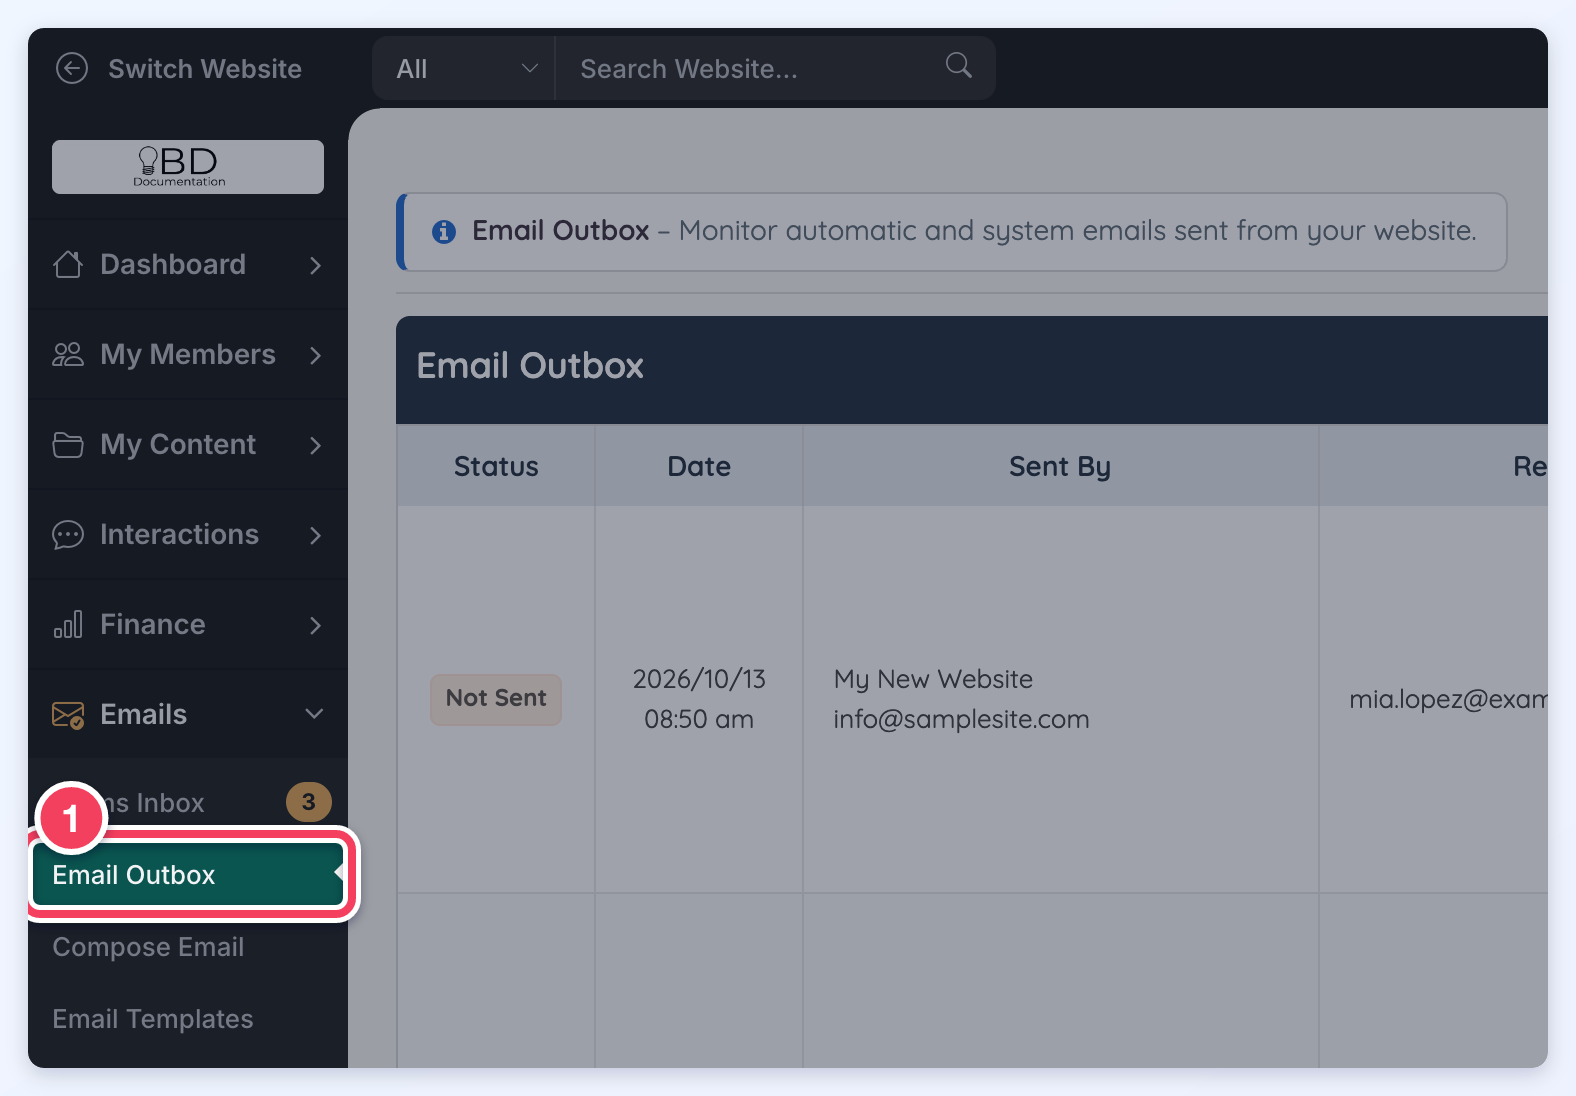The width and height of the screenshot is (1576, 1096).
Task: Click the Status column header
Action: click(496, 466)
